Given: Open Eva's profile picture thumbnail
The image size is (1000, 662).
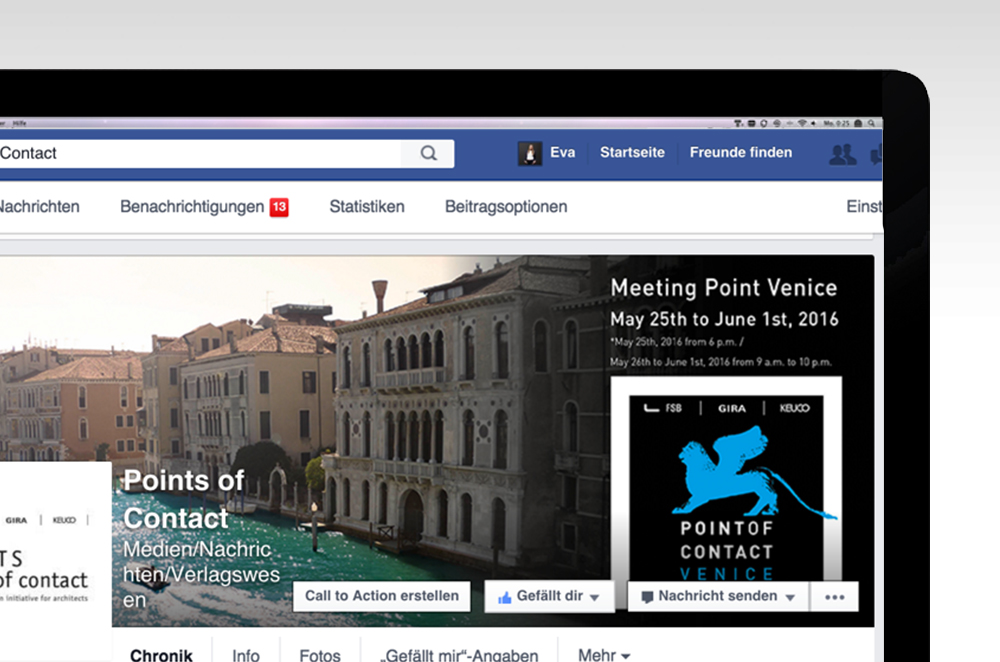Looking at the screenshot, I should (529, 154).
